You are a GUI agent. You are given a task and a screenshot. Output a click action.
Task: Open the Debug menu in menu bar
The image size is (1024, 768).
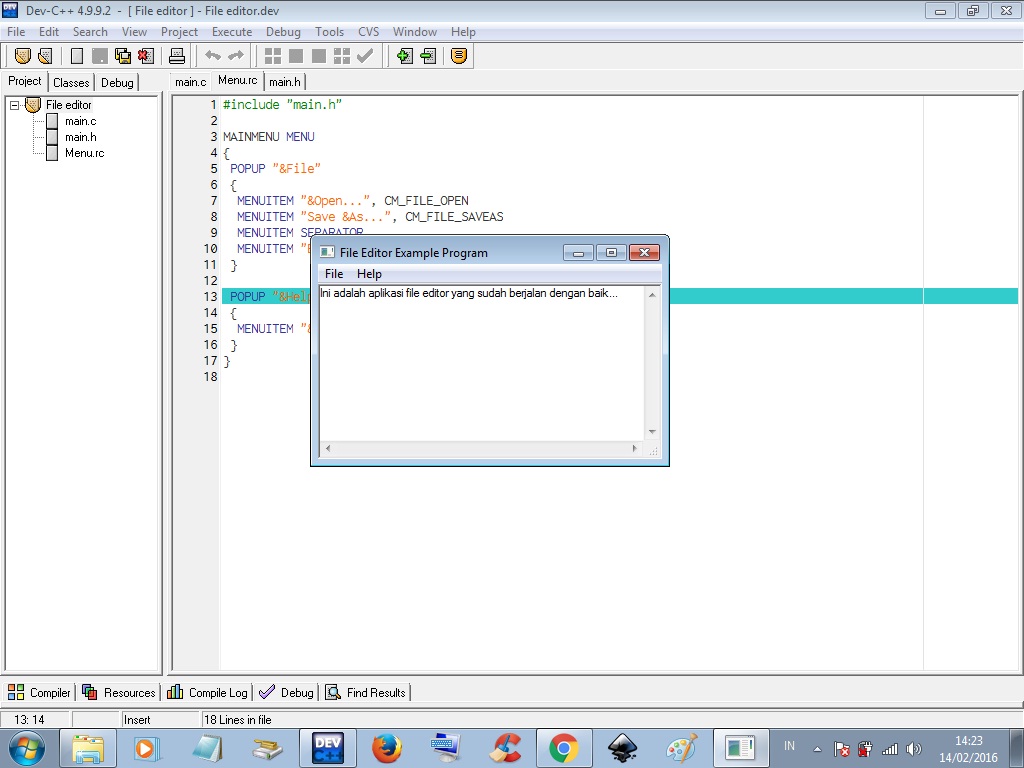(283, 32)
